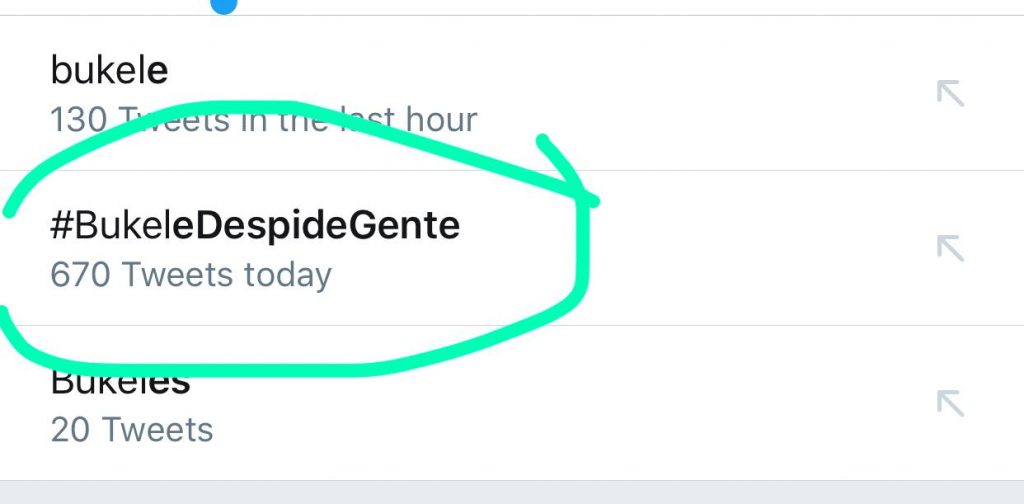
Task: Click the word 'today' under the hashtag
Action: coord(288,276)
